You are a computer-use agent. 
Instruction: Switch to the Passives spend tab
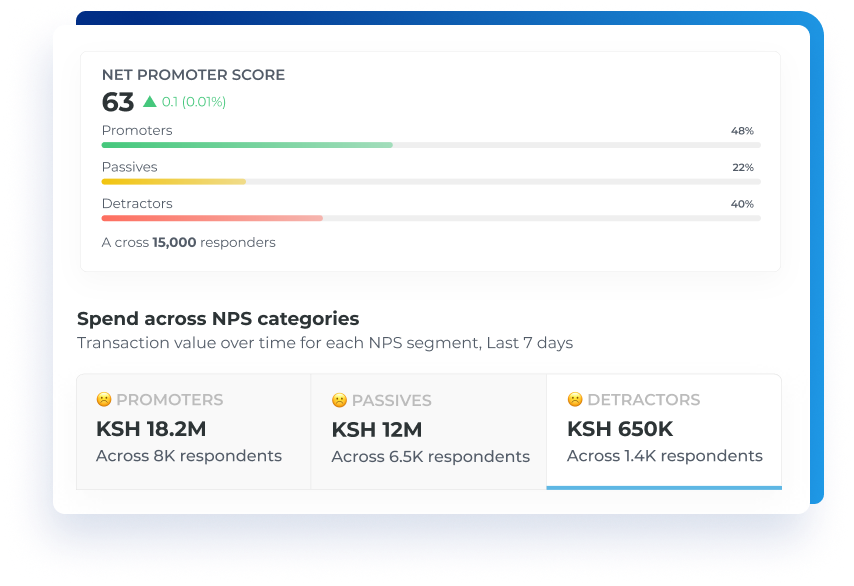(x=429, y=431)
